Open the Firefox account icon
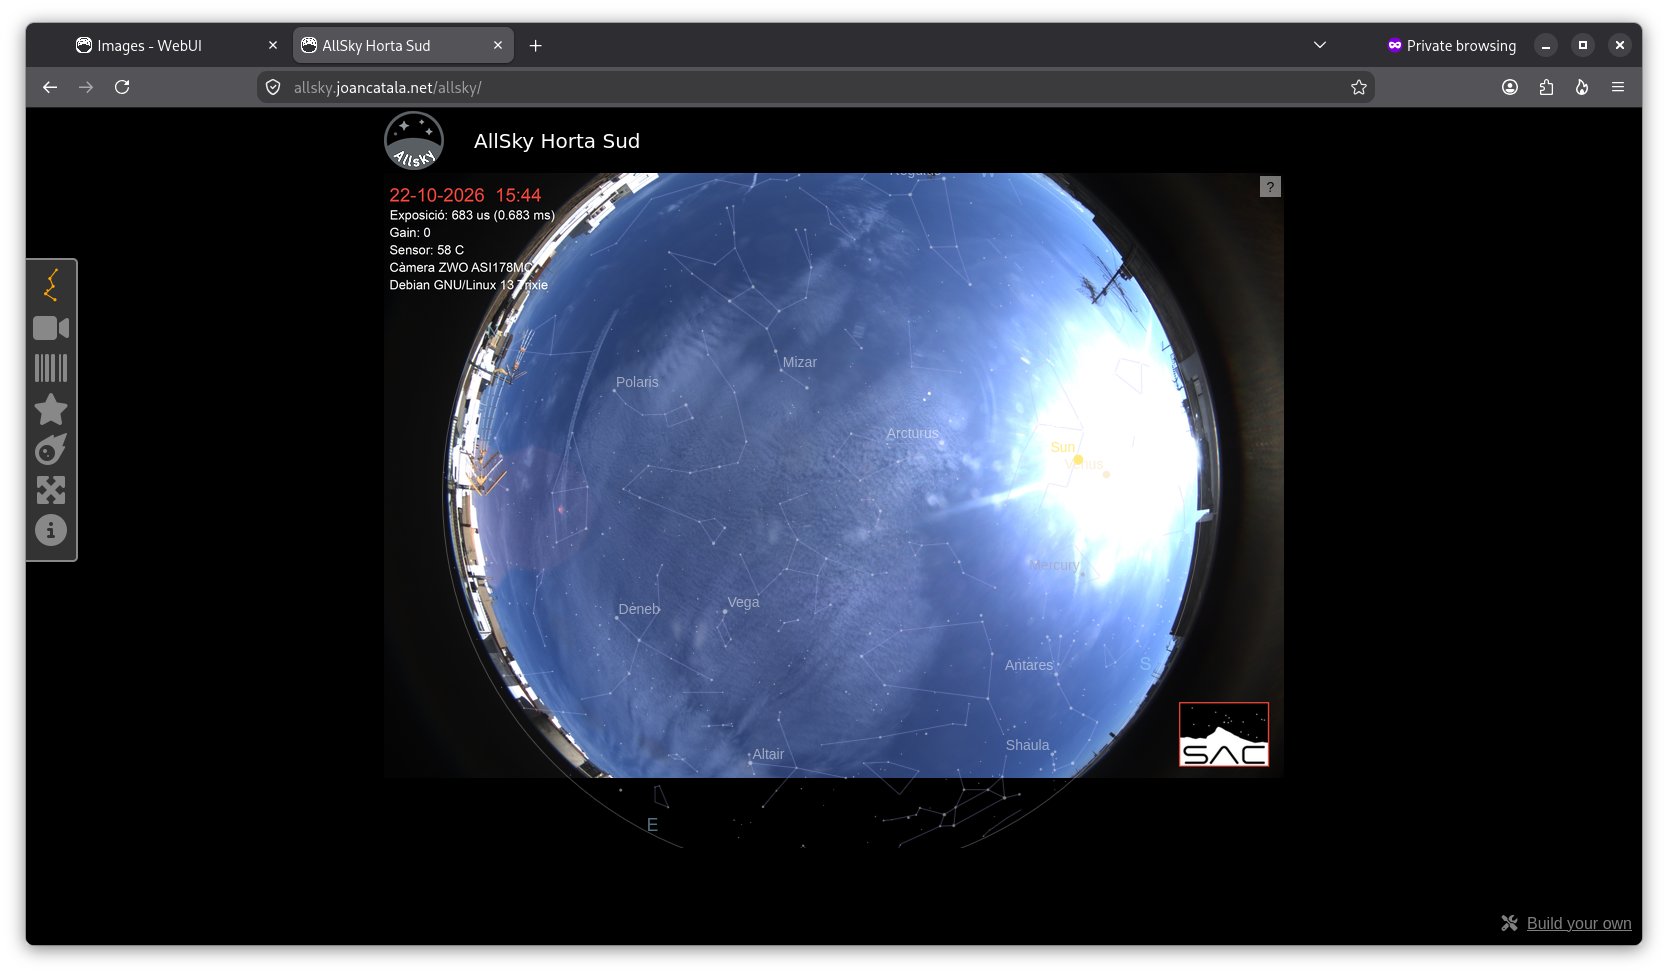 point(1510,87)
